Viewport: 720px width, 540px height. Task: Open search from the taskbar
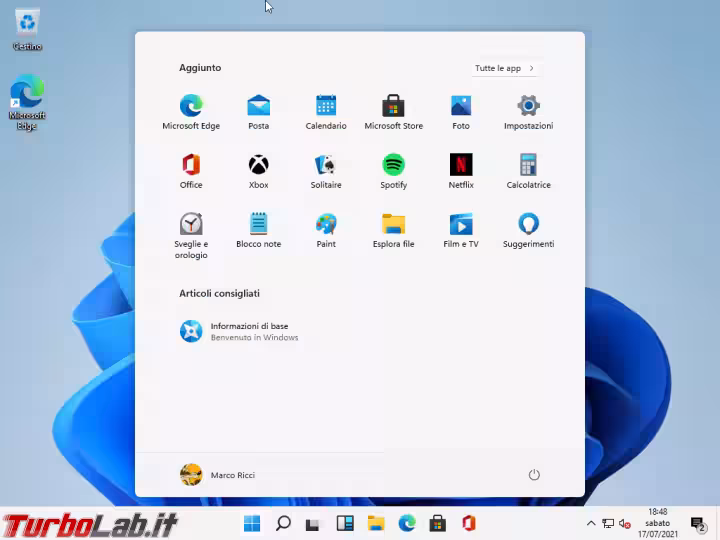click(283, 523)
